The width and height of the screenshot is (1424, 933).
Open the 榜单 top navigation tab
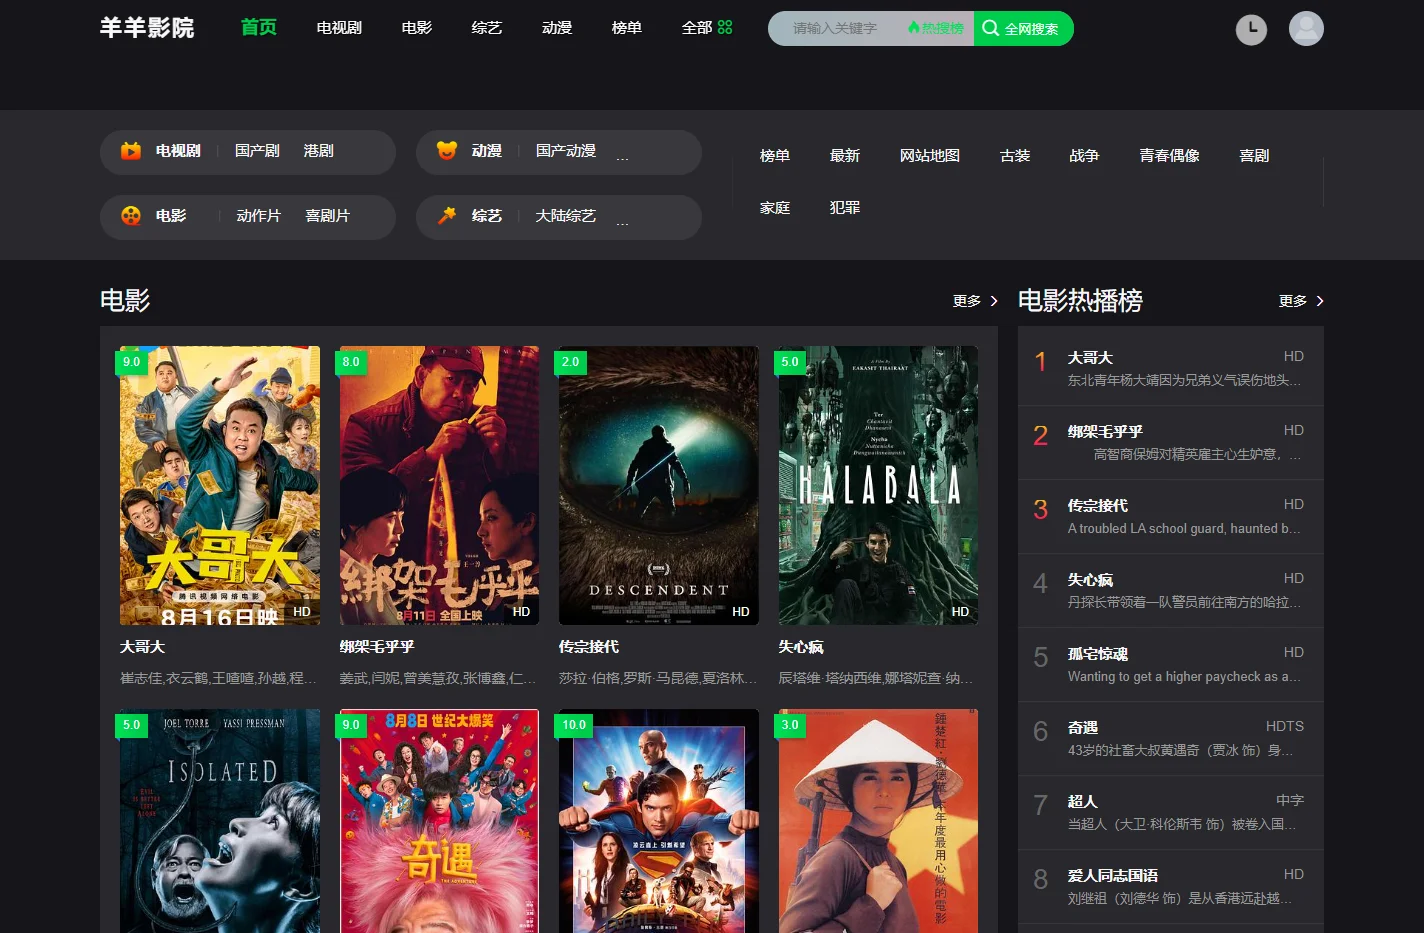[x=627, y=28]
